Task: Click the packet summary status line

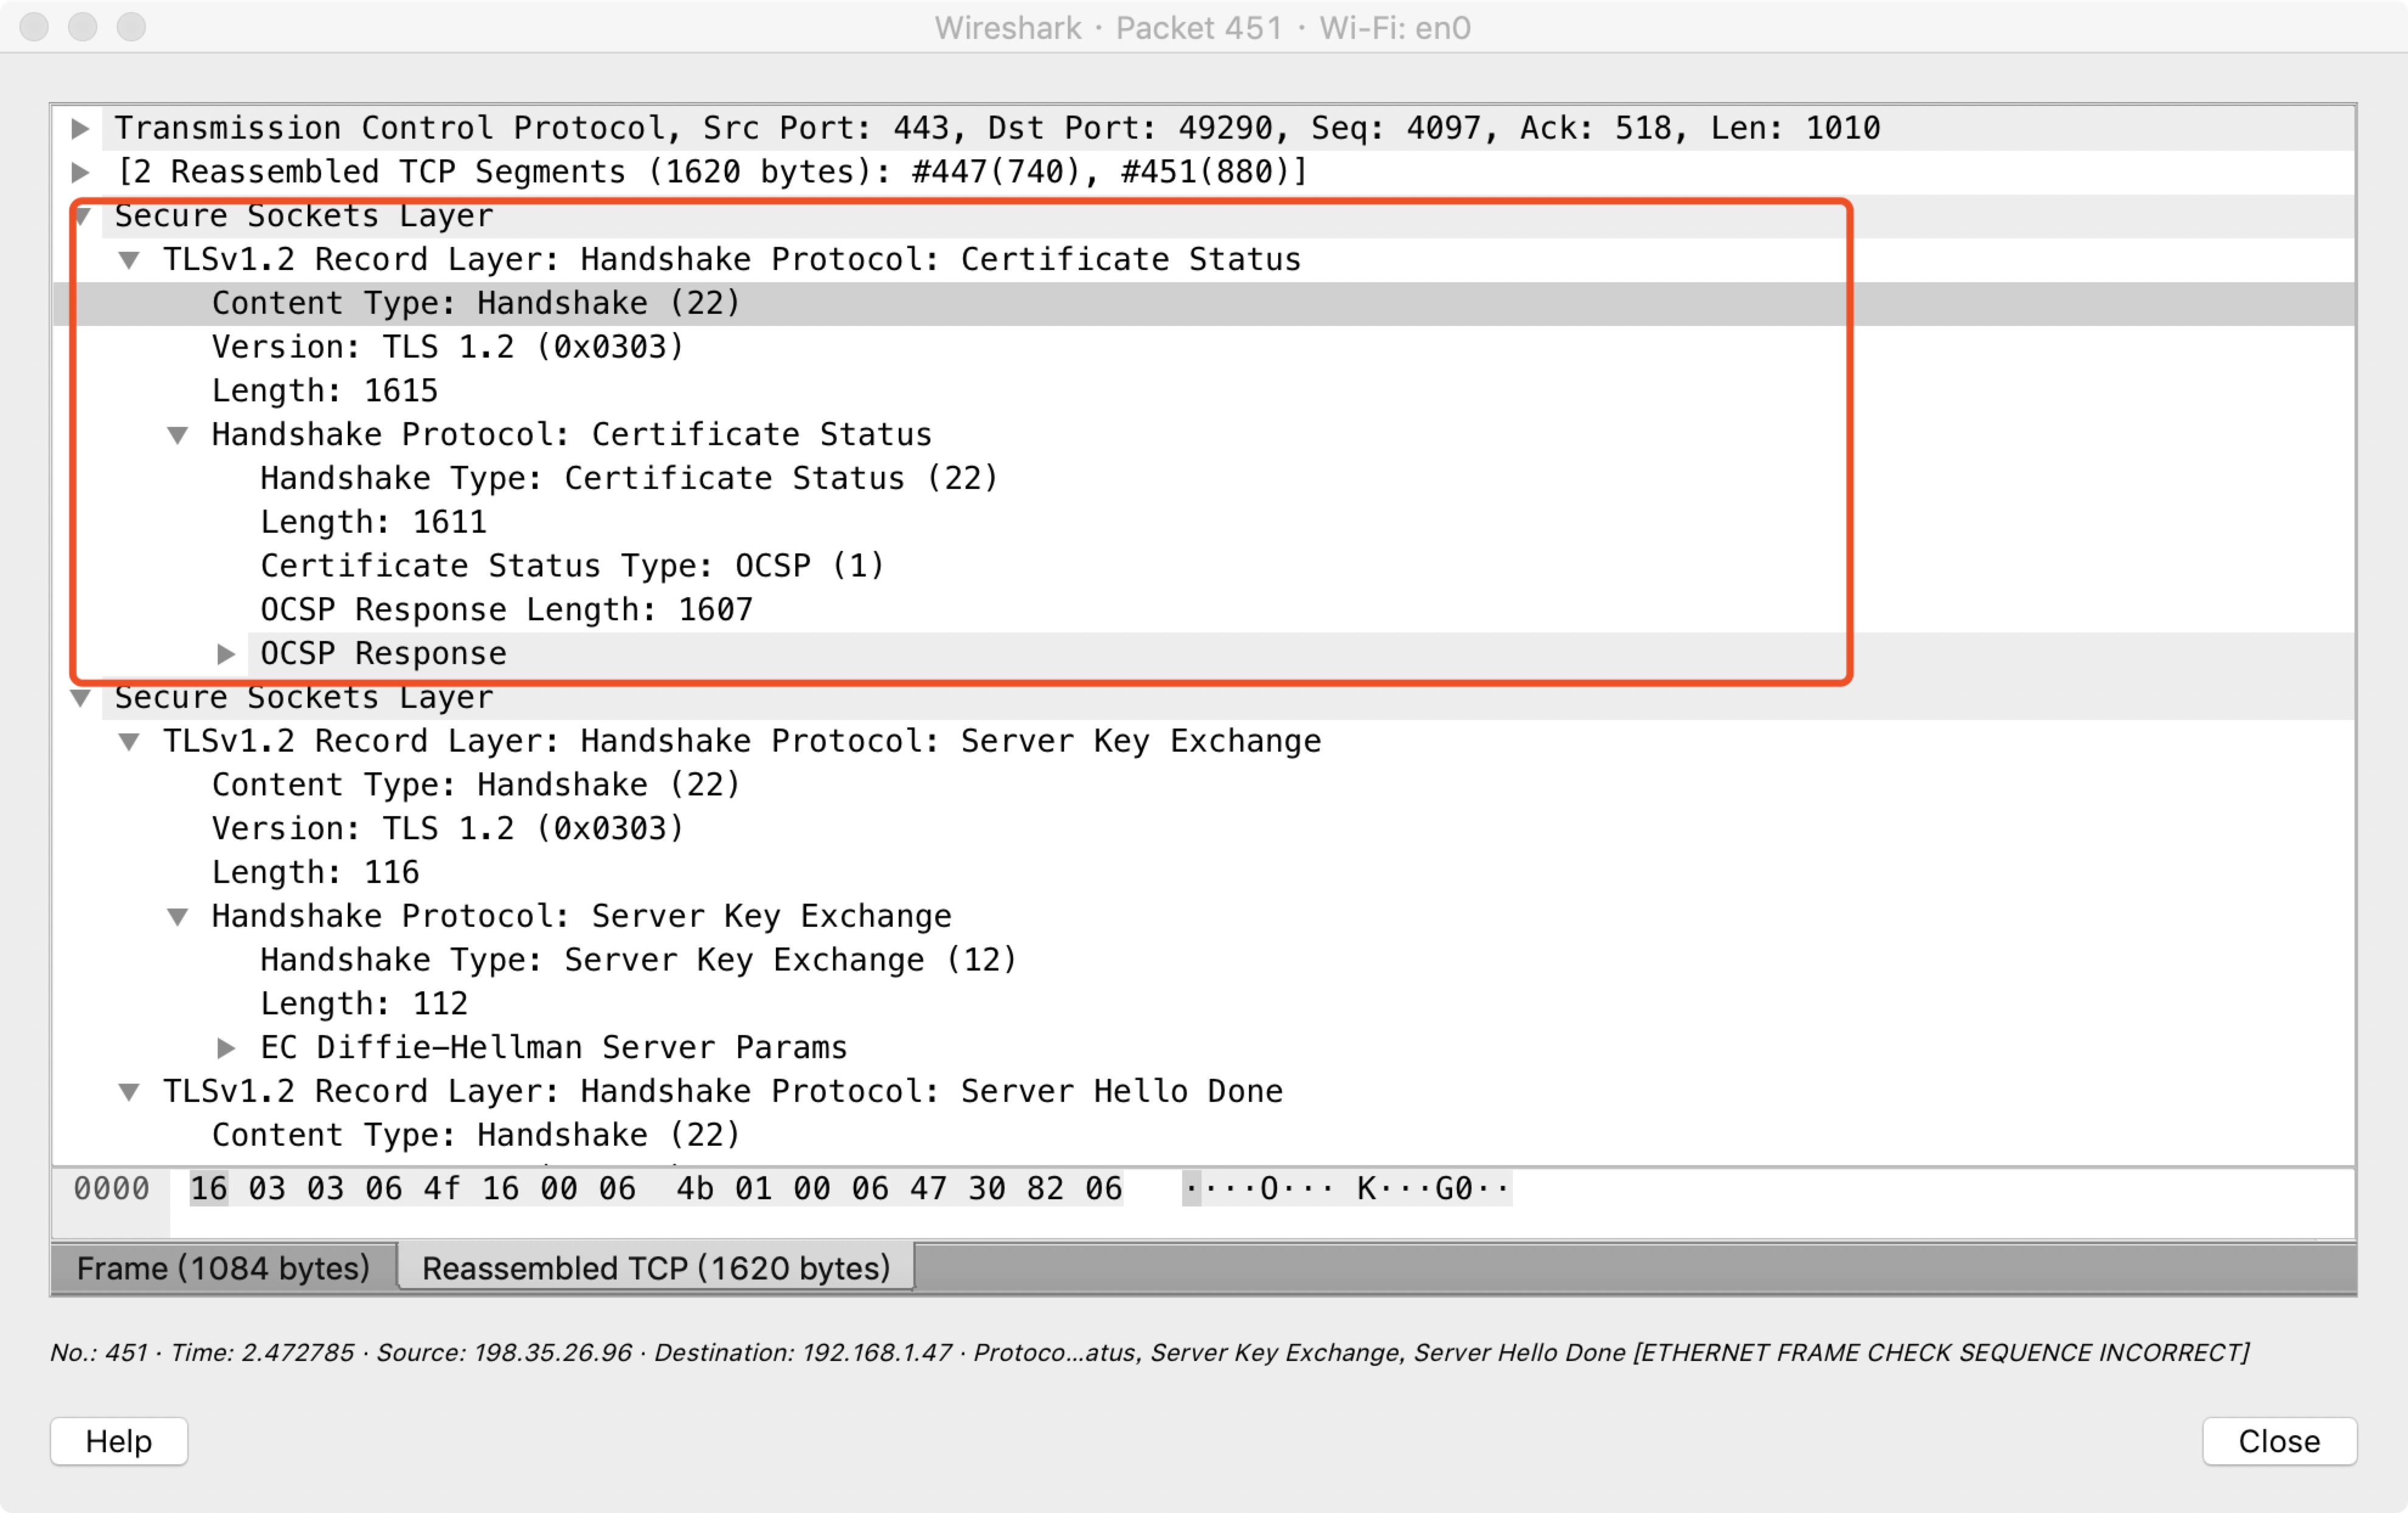Action: (x=1149, y=1353)
